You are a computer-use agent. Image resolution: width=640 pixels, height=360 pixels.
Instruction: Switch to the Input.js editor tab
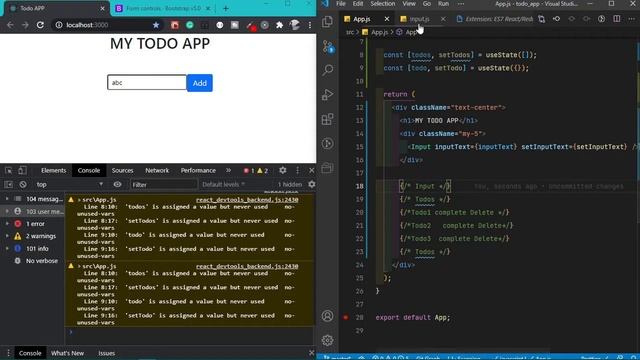click(x=420, y=19)
